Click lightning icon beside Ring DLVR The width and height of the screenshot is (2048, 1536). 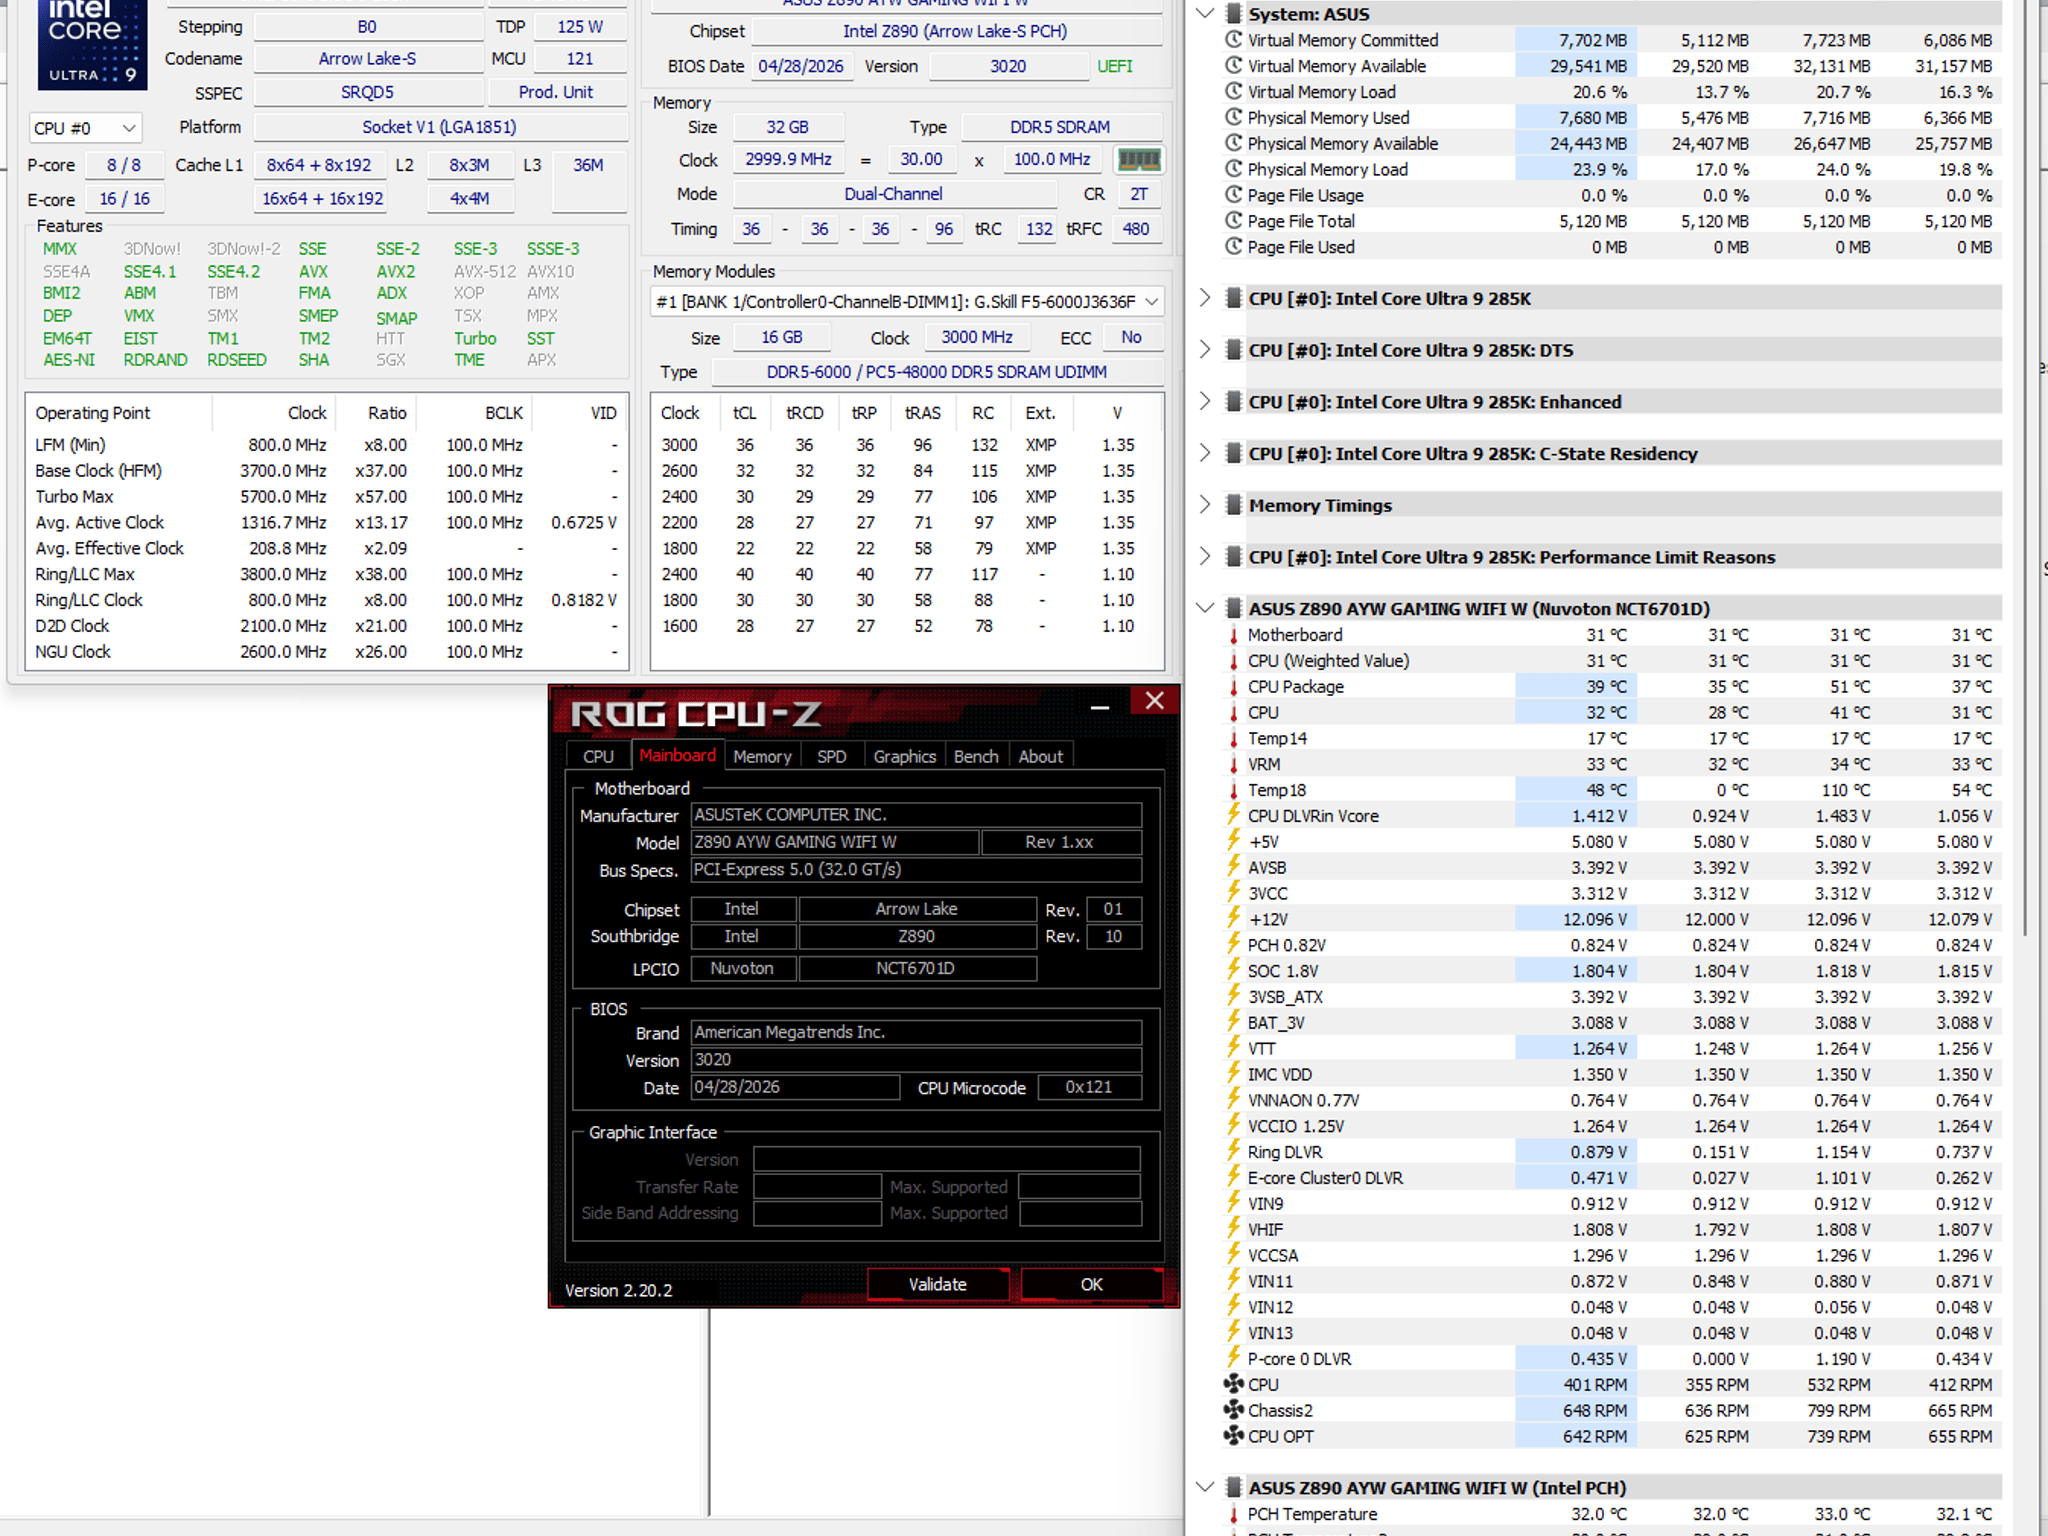pos(1234,1151)
